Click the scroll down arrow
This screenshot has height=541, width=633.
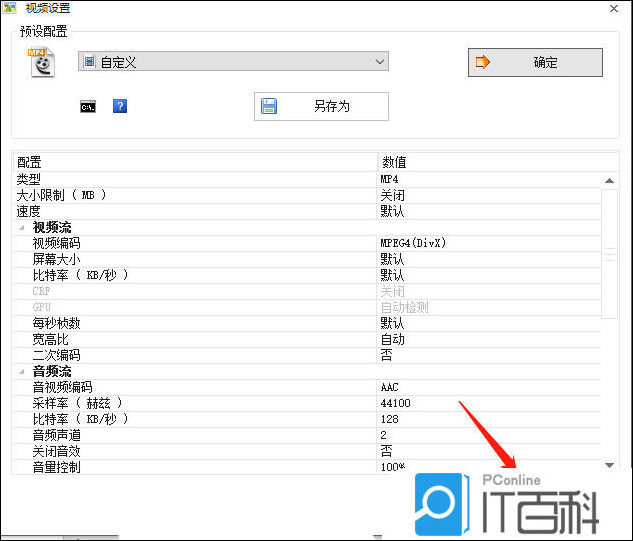pyautogui.click(x=610, y=466)
